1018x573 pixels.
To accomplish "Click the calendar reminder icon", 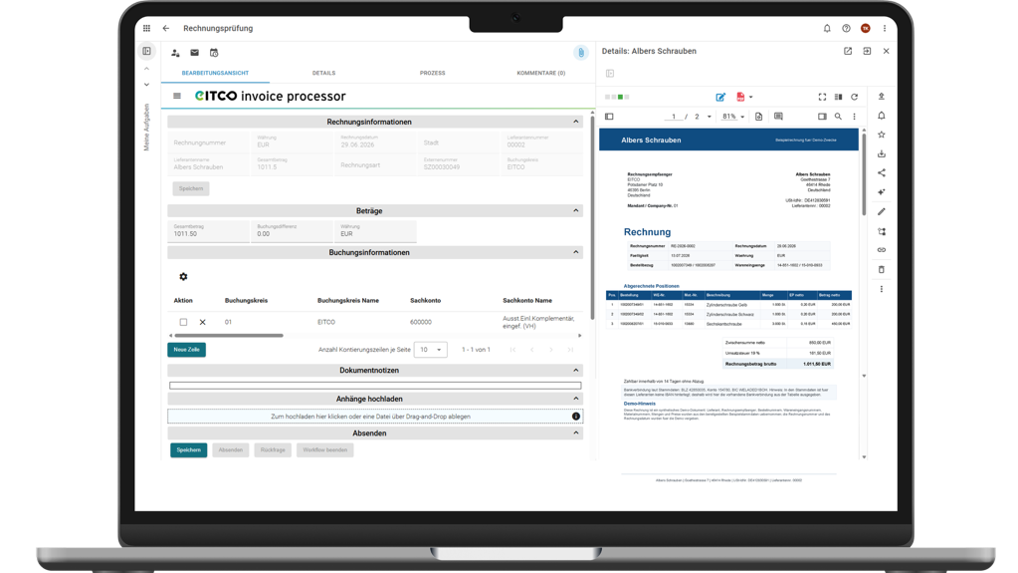I will 214,53.
